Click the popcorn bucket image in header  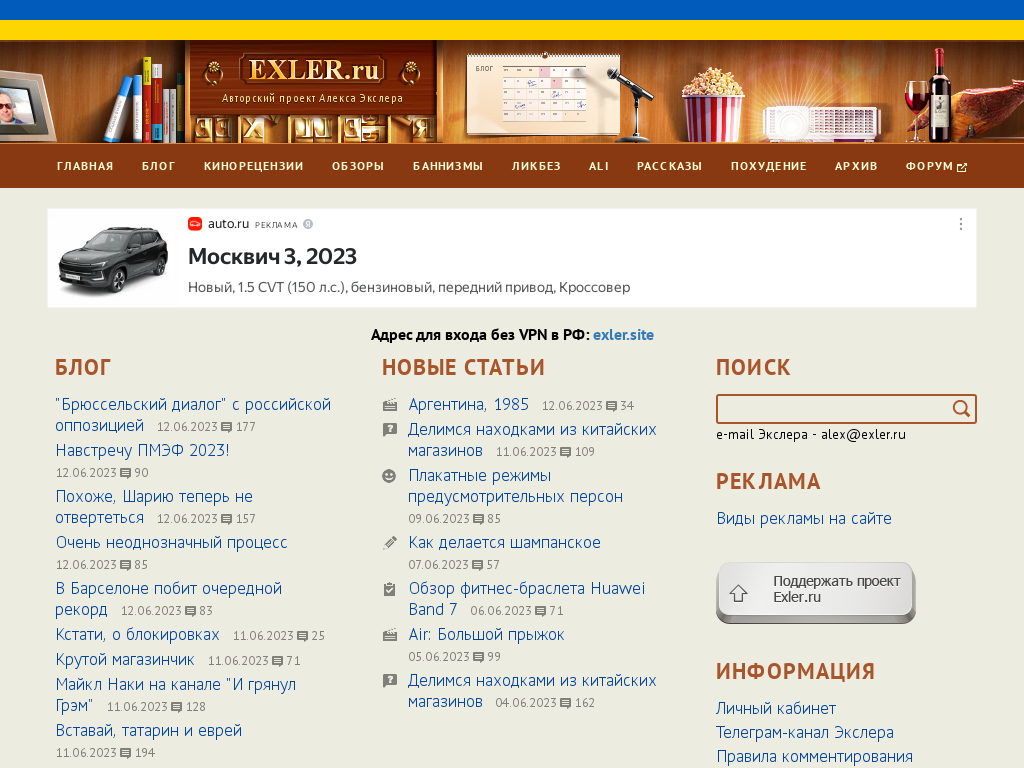[x=712, y=105]
